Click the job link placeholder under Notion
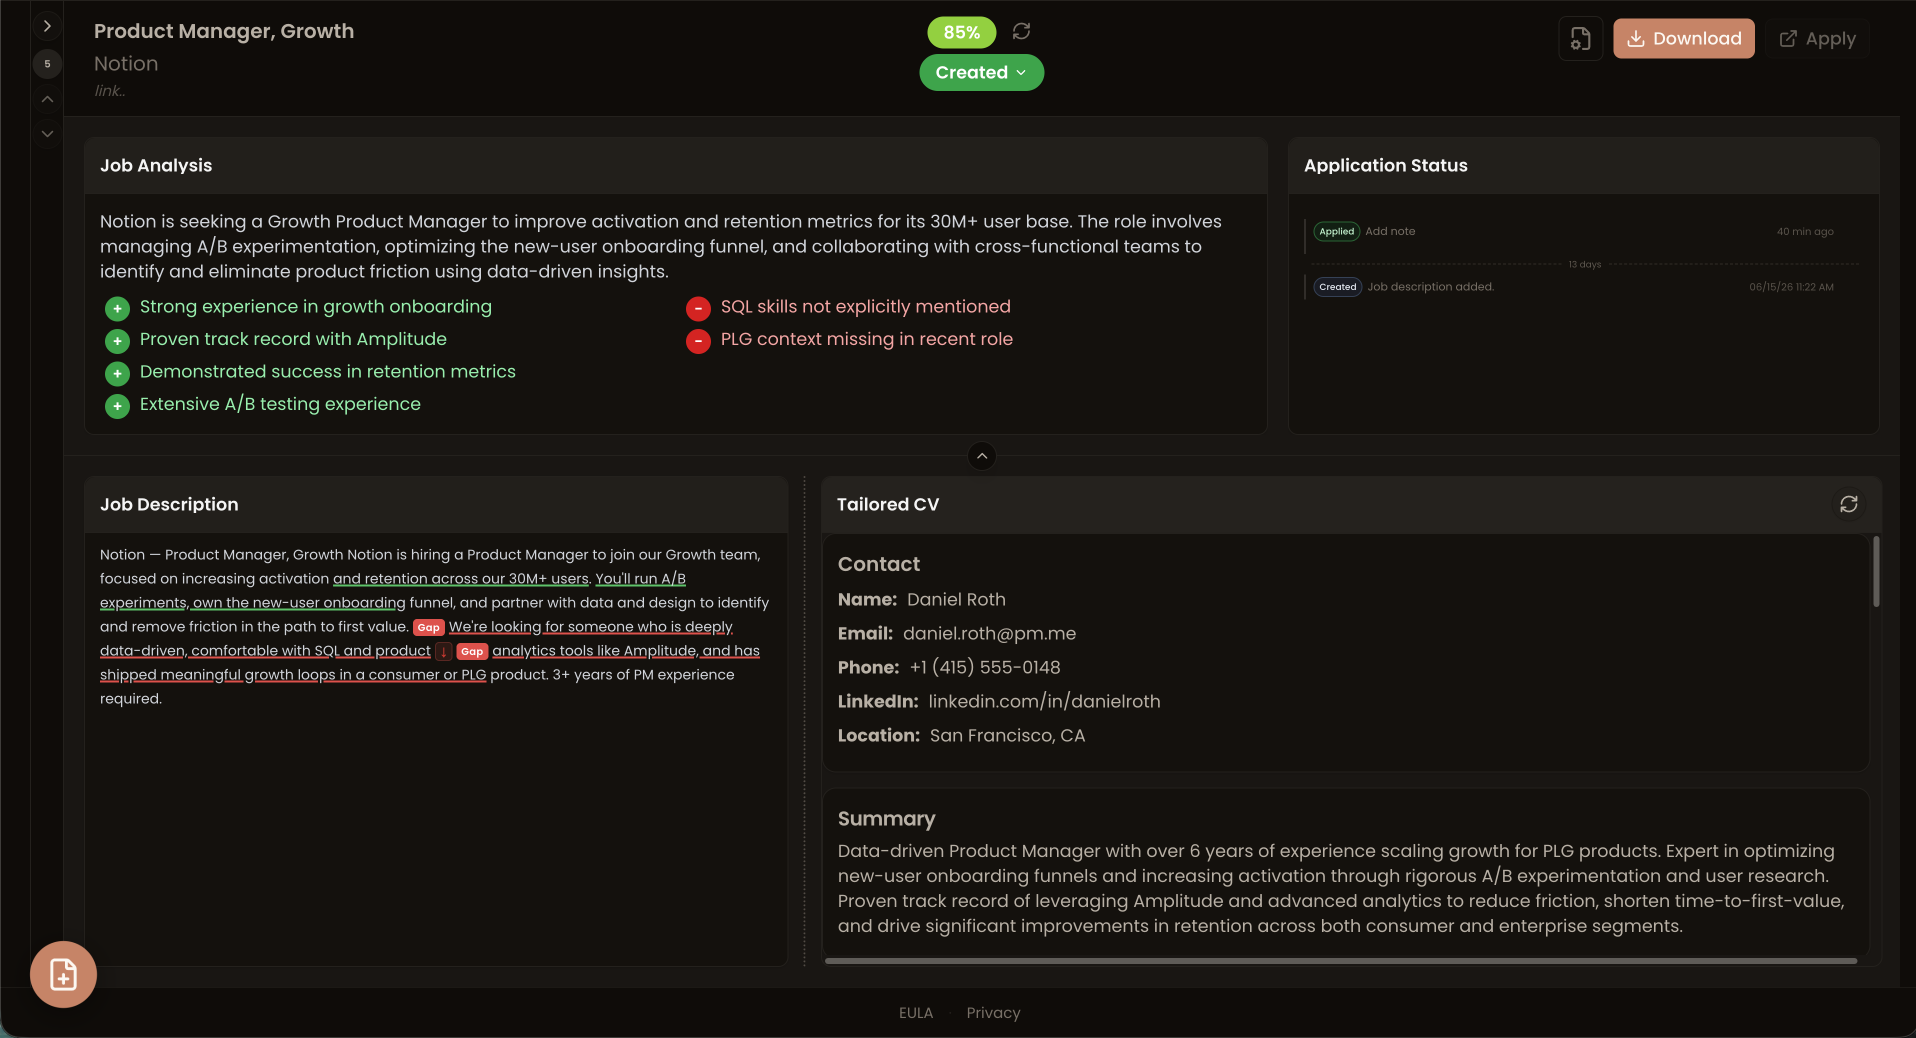This screenshot has height=1038, width=1916. (x=110, y=91)
